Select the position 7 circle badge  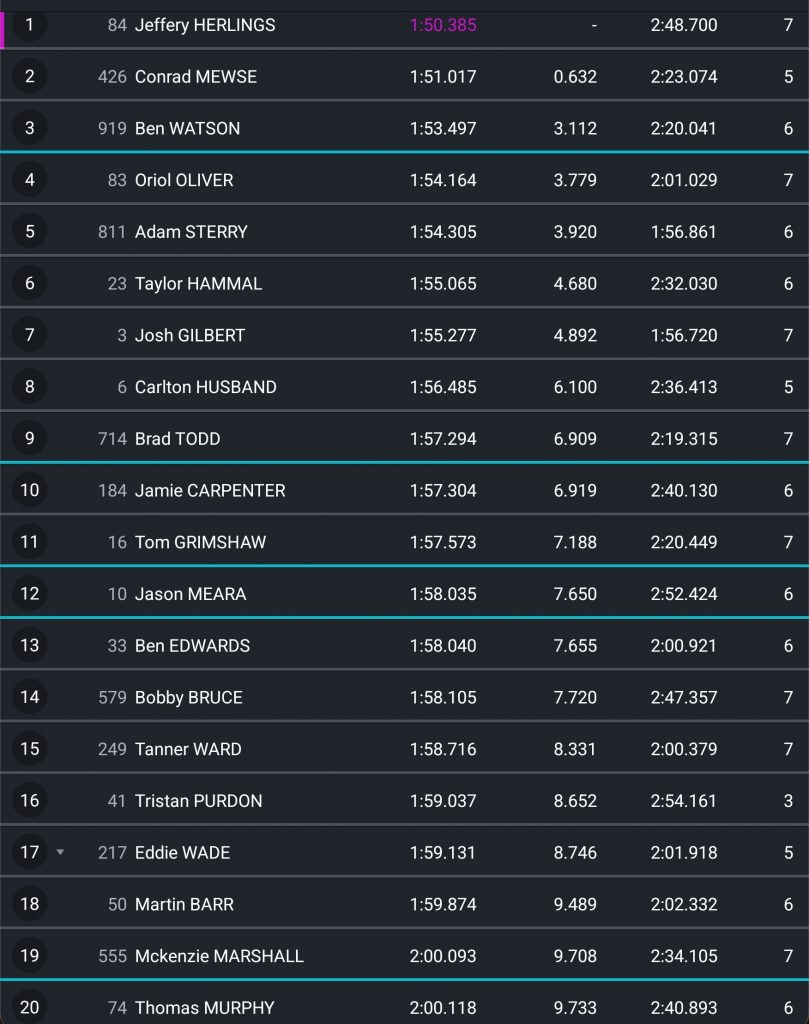pos(30,335)
